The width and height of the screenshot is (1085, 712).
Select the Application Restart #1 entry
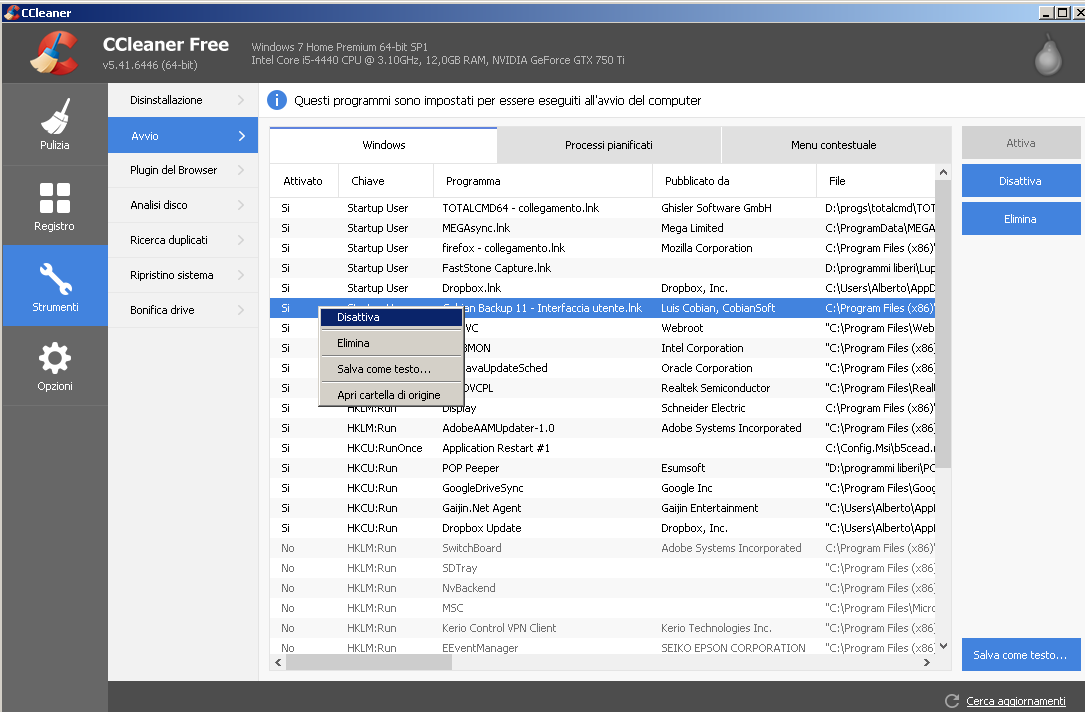pos(602,448)
